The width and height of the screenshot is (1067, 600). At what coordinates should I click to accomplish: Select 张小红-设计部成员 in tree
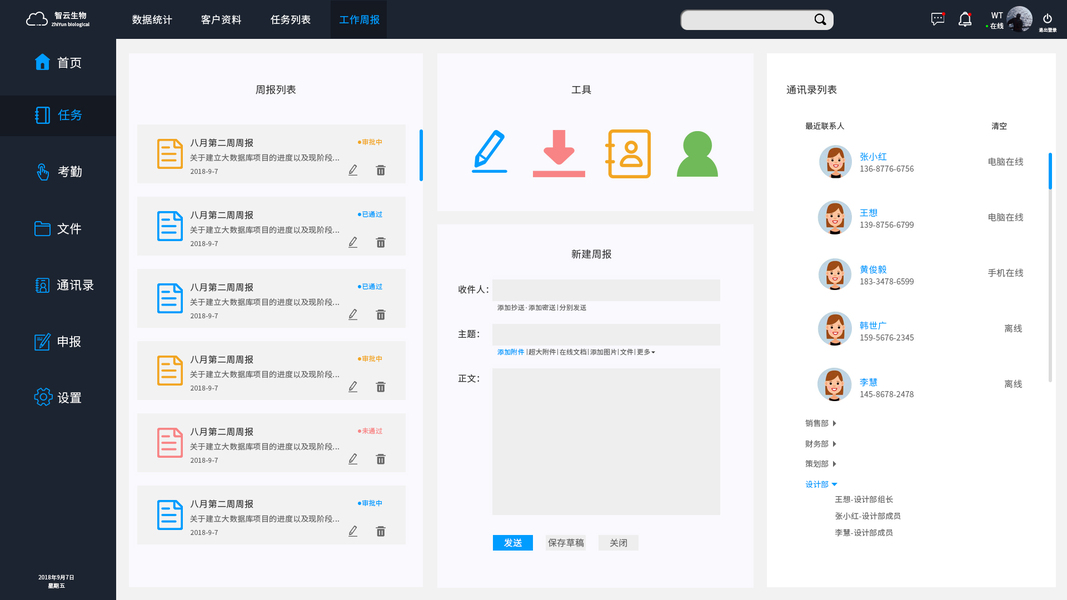[868, 516]
